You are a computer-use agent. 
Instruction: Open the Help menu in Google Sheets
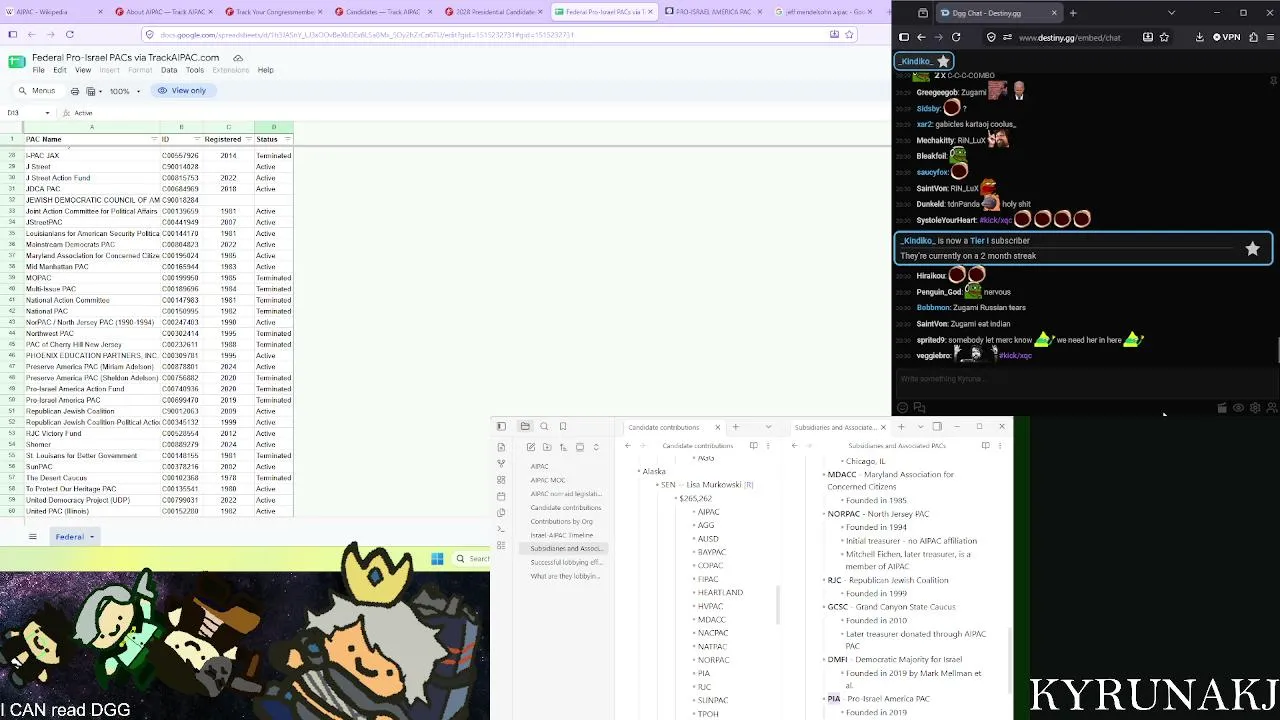[x=265, y=70]
